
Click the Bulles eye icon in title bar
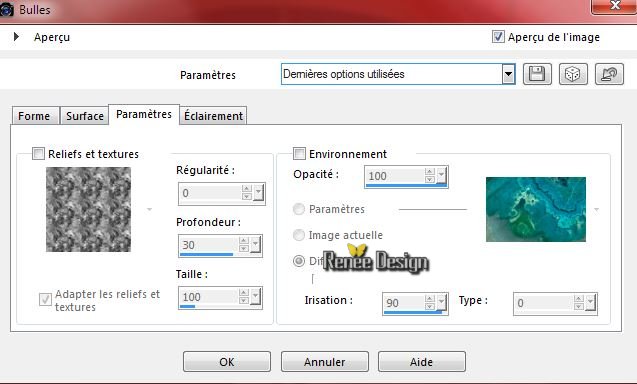pos(7,10)
